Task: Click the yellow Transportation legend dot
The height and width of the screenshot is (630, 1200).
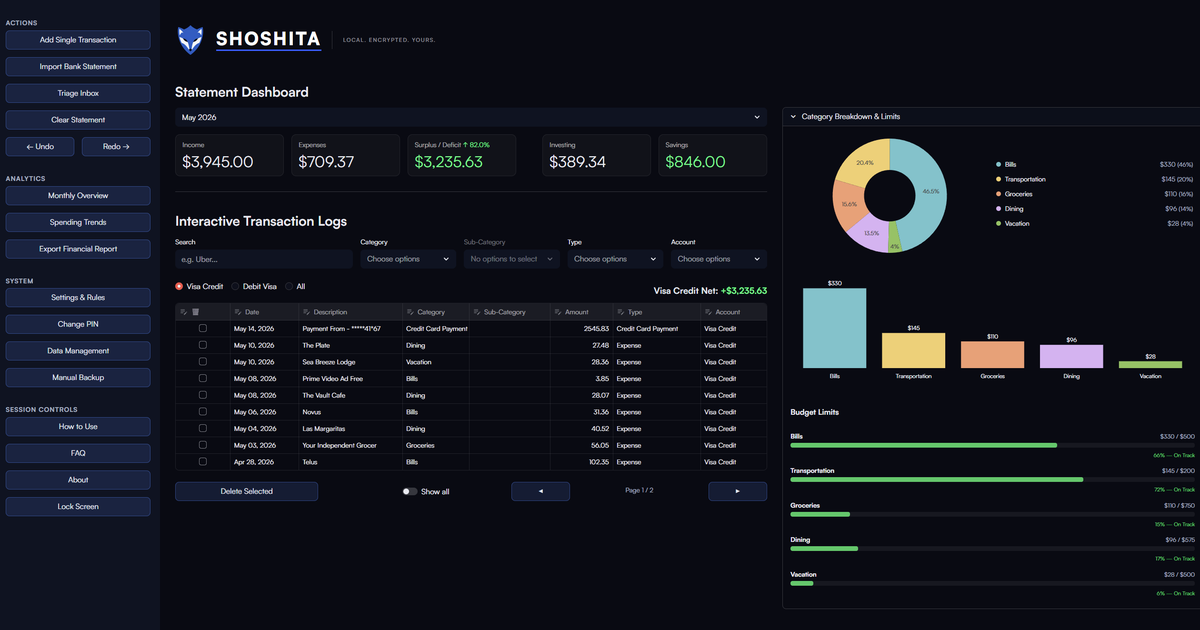Action: point(998,179)
